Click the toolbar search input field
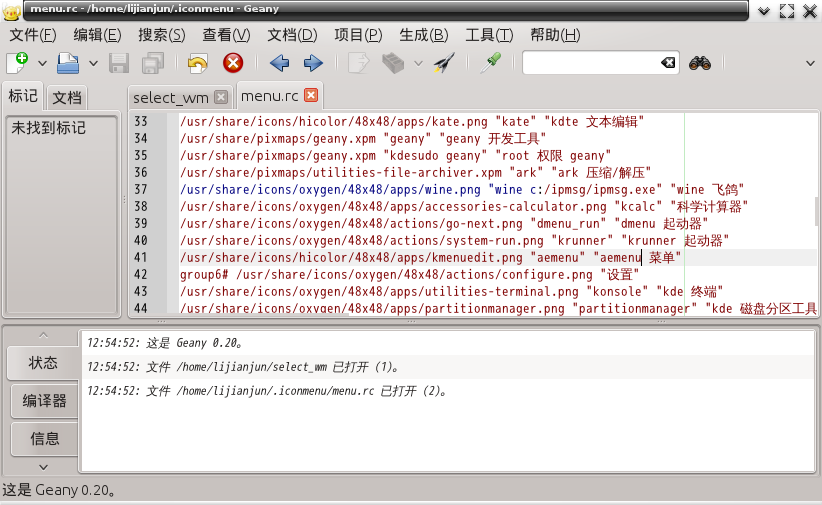822x505 pixels. click(591, 63)
